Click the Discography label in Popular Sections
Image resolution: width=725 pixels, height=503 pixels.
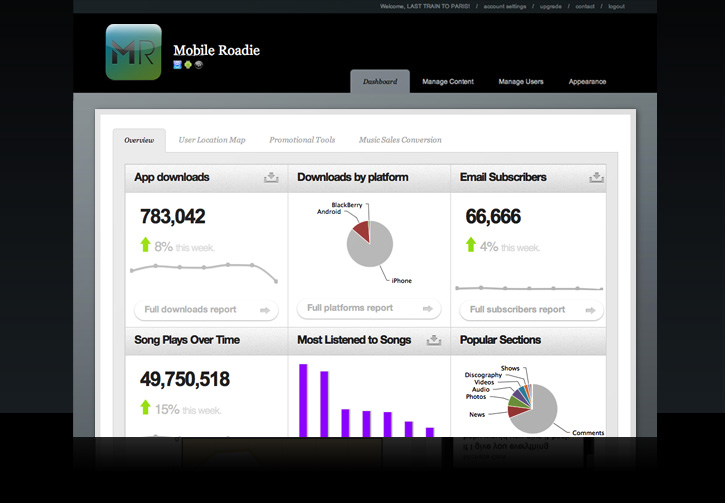pos(483,375)
